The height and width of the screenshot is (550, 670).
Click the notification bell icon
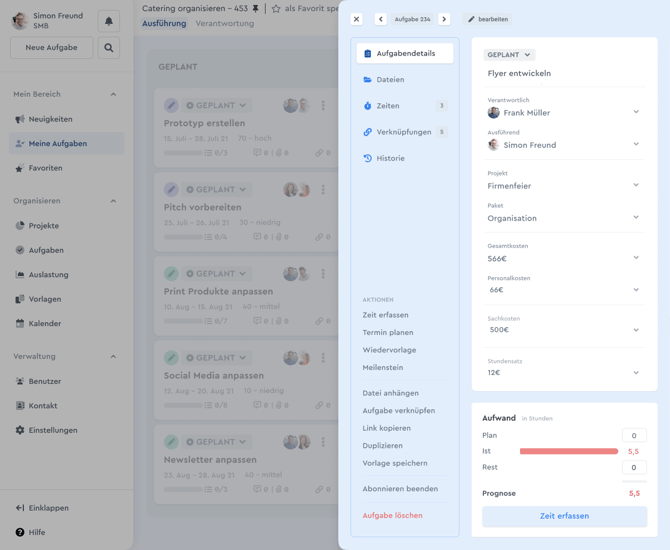tap(109, 21)
